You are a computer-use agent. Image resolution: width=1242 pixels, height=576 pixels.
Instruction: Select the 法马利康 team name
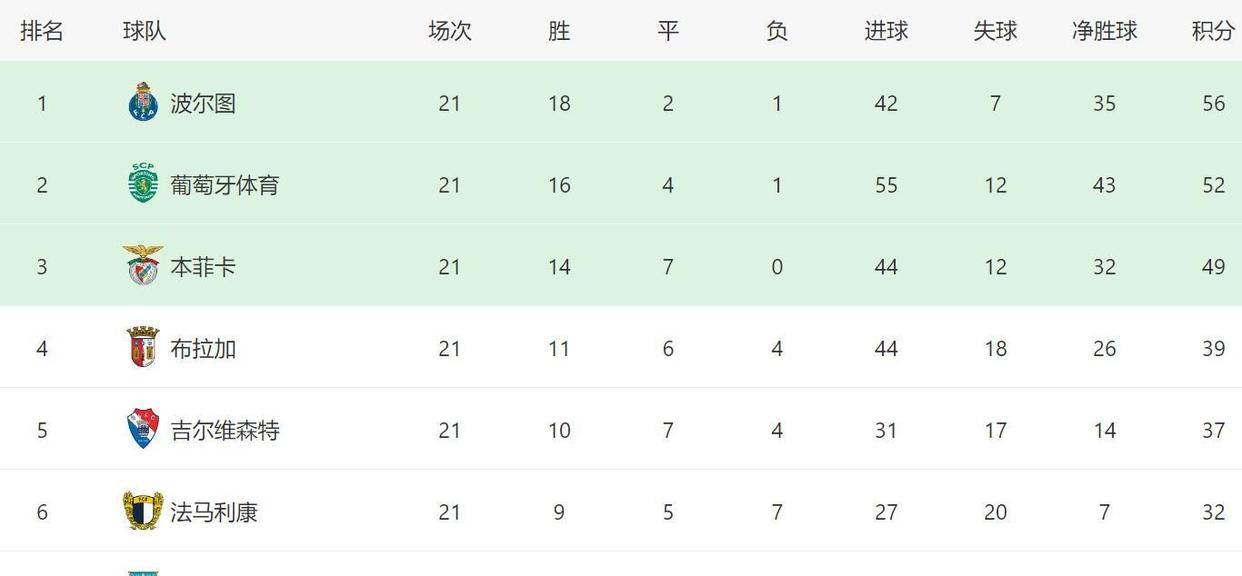[214, 513]
